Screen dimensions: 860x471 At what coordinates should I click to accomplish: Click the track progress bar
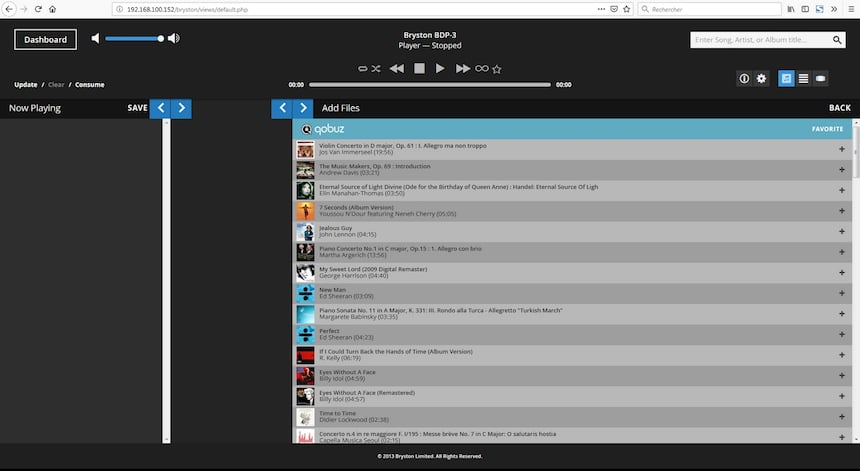point(429,84)
